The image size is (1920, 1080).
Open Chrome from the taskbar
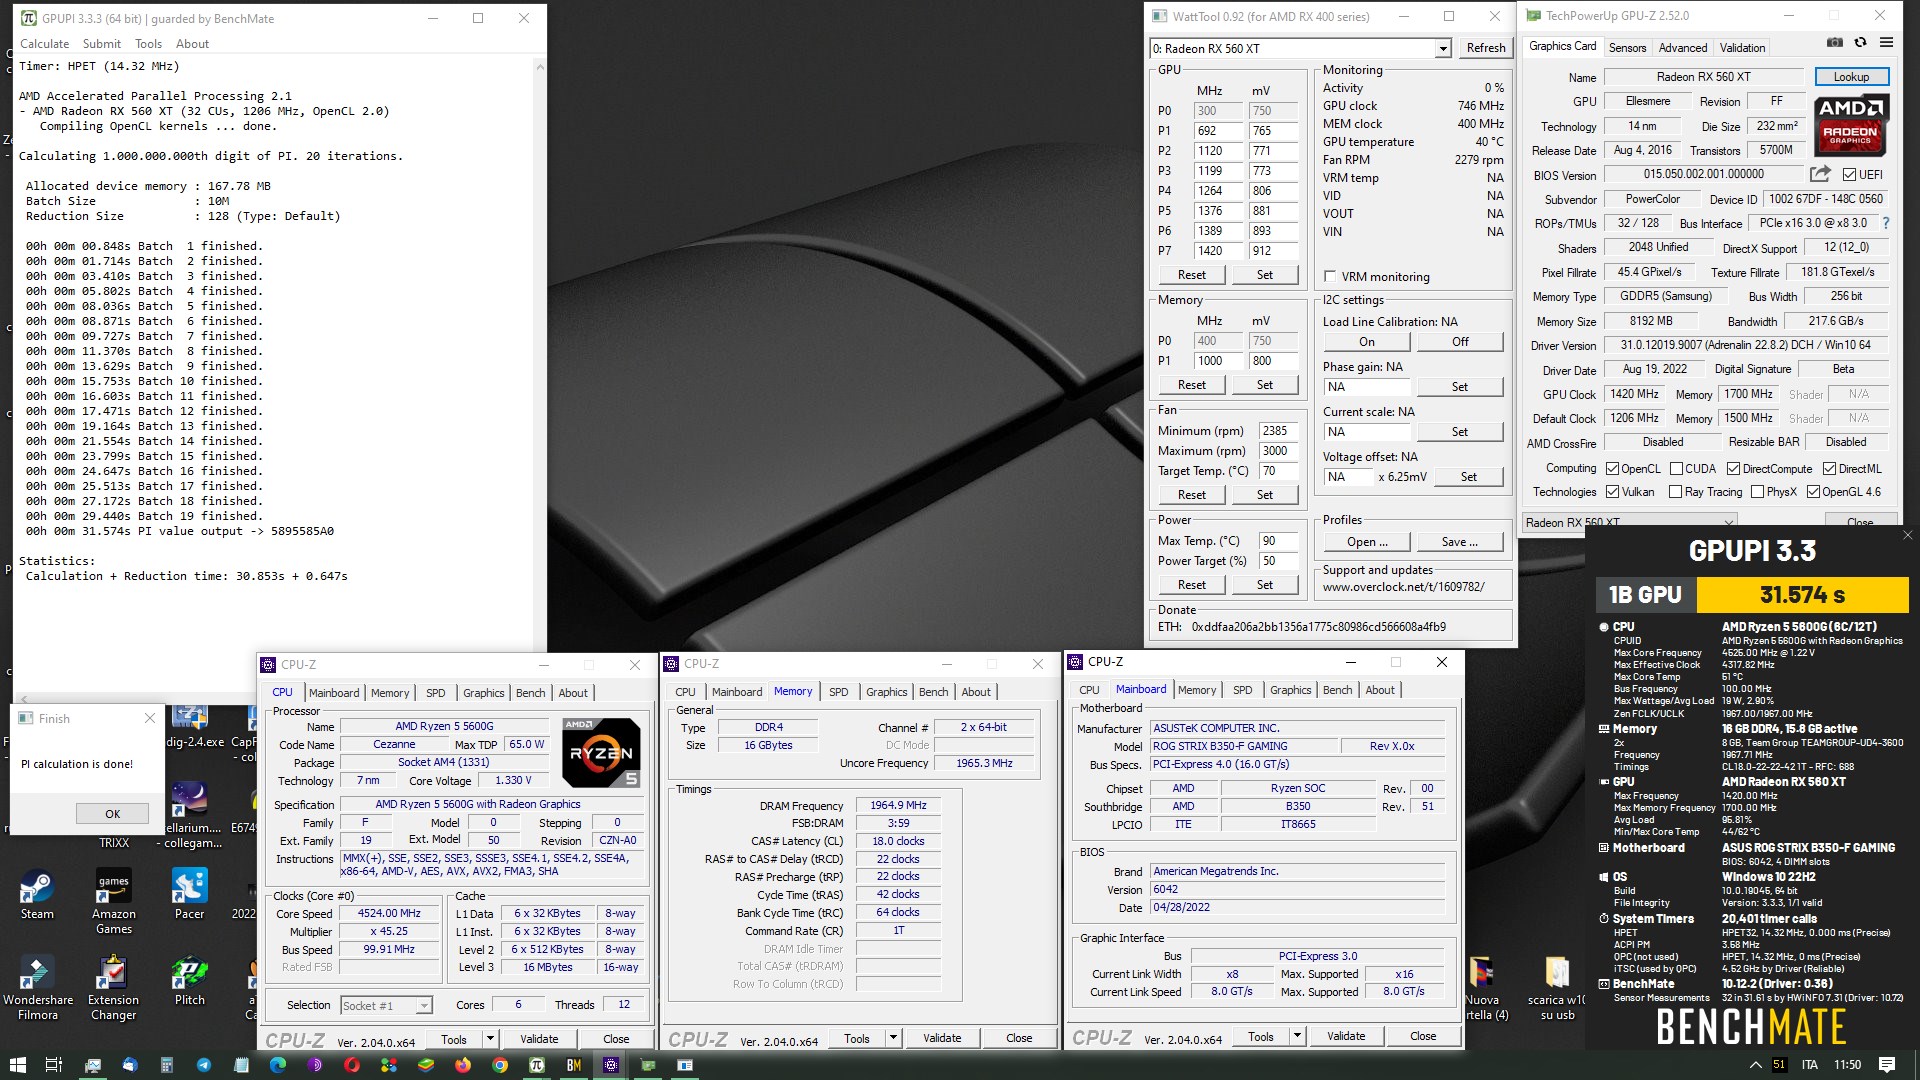(500, 1065)
